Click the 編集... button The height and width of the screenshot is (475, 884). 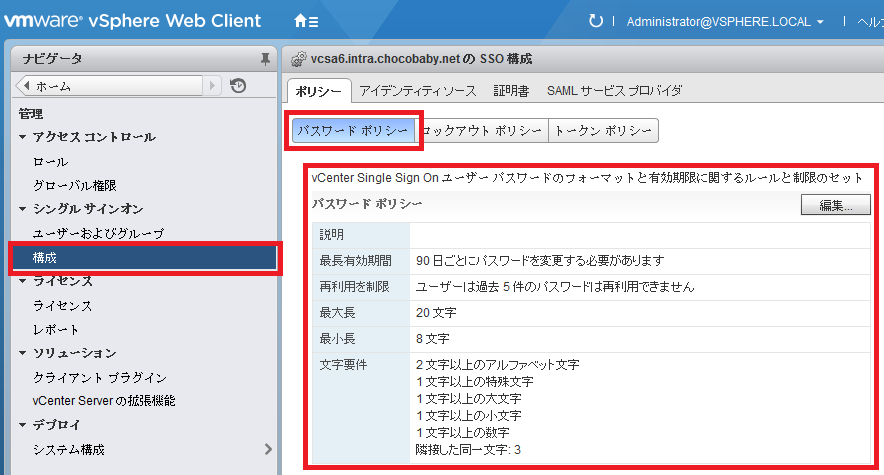pyautogui.click(x=836, y=205)
